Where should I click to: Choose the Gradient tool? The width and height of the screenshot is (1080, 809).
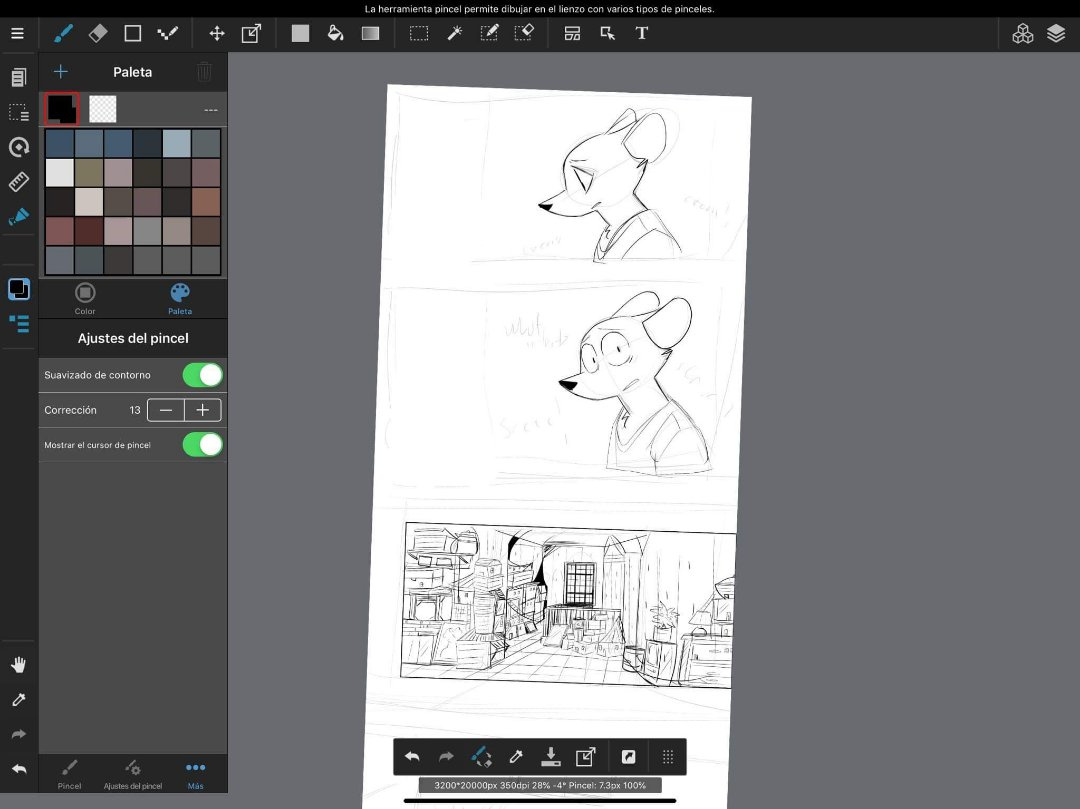point(370,33)
